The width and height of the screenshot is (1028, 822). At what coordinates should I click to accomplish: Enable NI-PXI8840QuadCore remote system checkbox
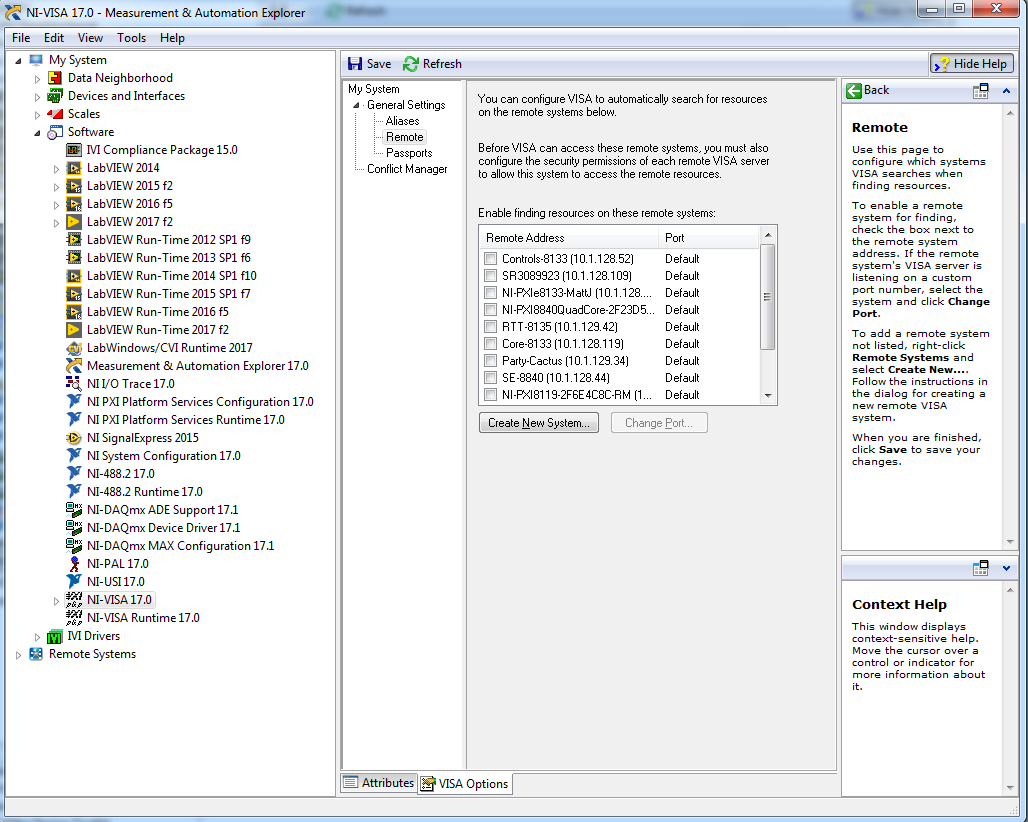tap(490, 310)
